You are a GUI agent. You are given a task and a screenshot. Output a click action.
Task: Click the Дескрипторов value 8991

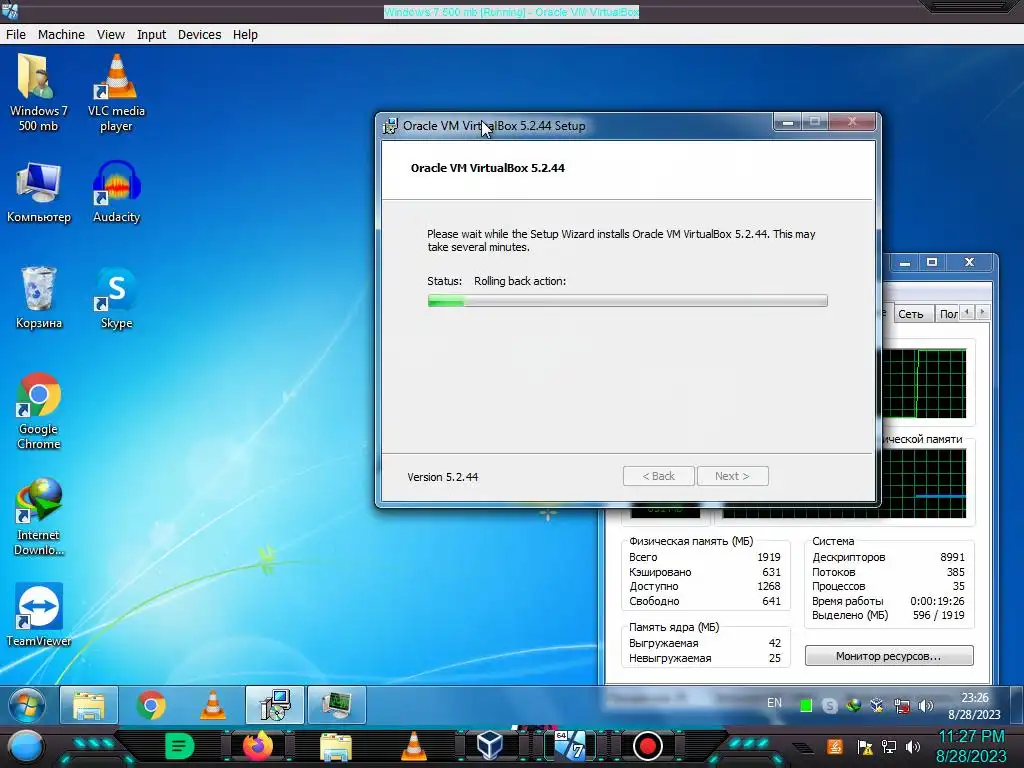coord(952,557)
